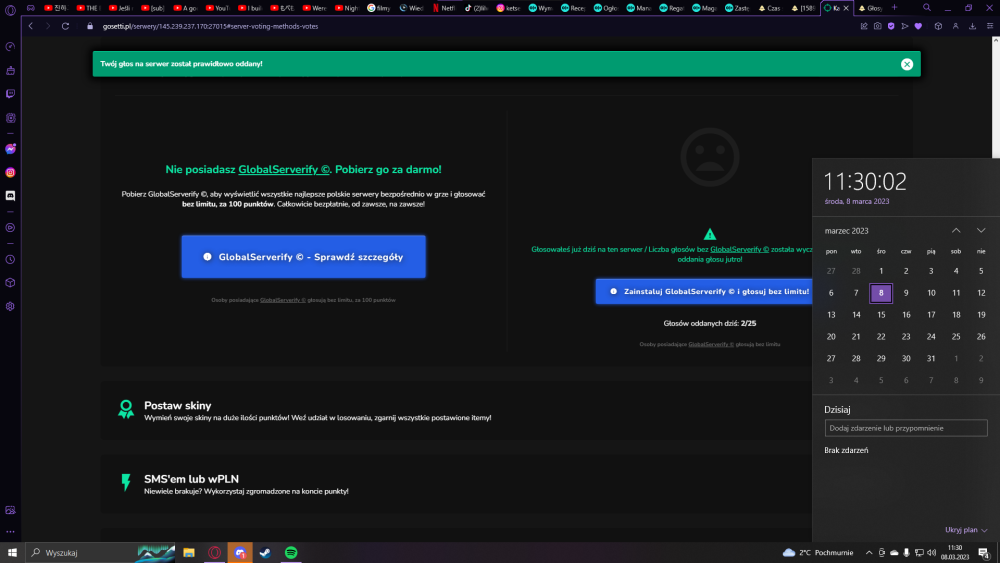Open Extensions cube icon in sidebar
The width and height of the screenshot is (1000, 563).
tap(10, 282)
